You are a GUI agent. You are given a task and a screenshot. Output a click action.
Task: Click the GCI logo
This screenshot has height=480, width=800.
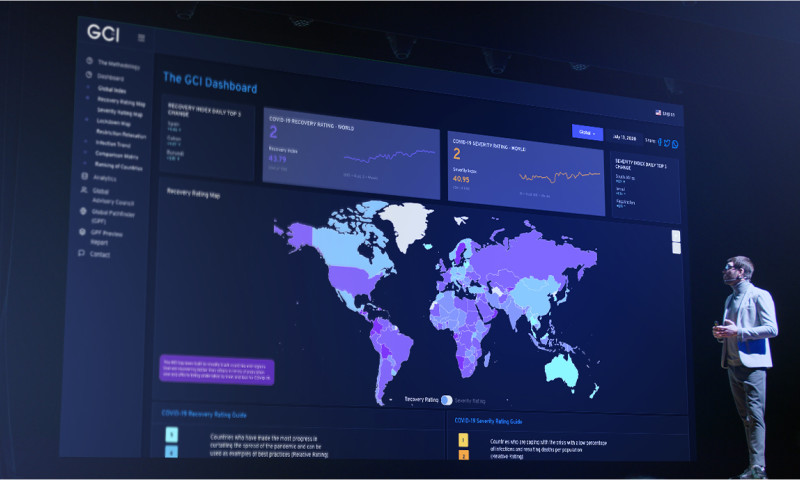coord(102,32)
